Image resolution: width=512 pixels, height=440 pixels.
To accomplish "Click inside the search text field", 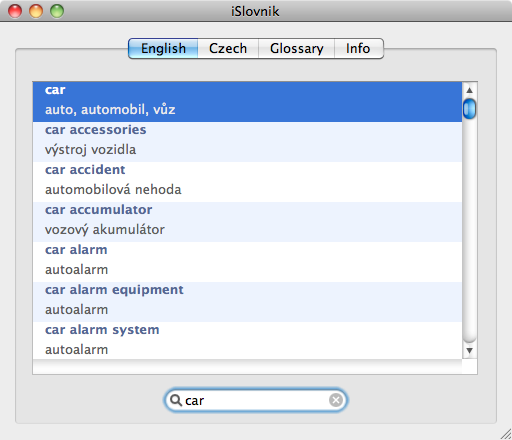I will [256, 400].
